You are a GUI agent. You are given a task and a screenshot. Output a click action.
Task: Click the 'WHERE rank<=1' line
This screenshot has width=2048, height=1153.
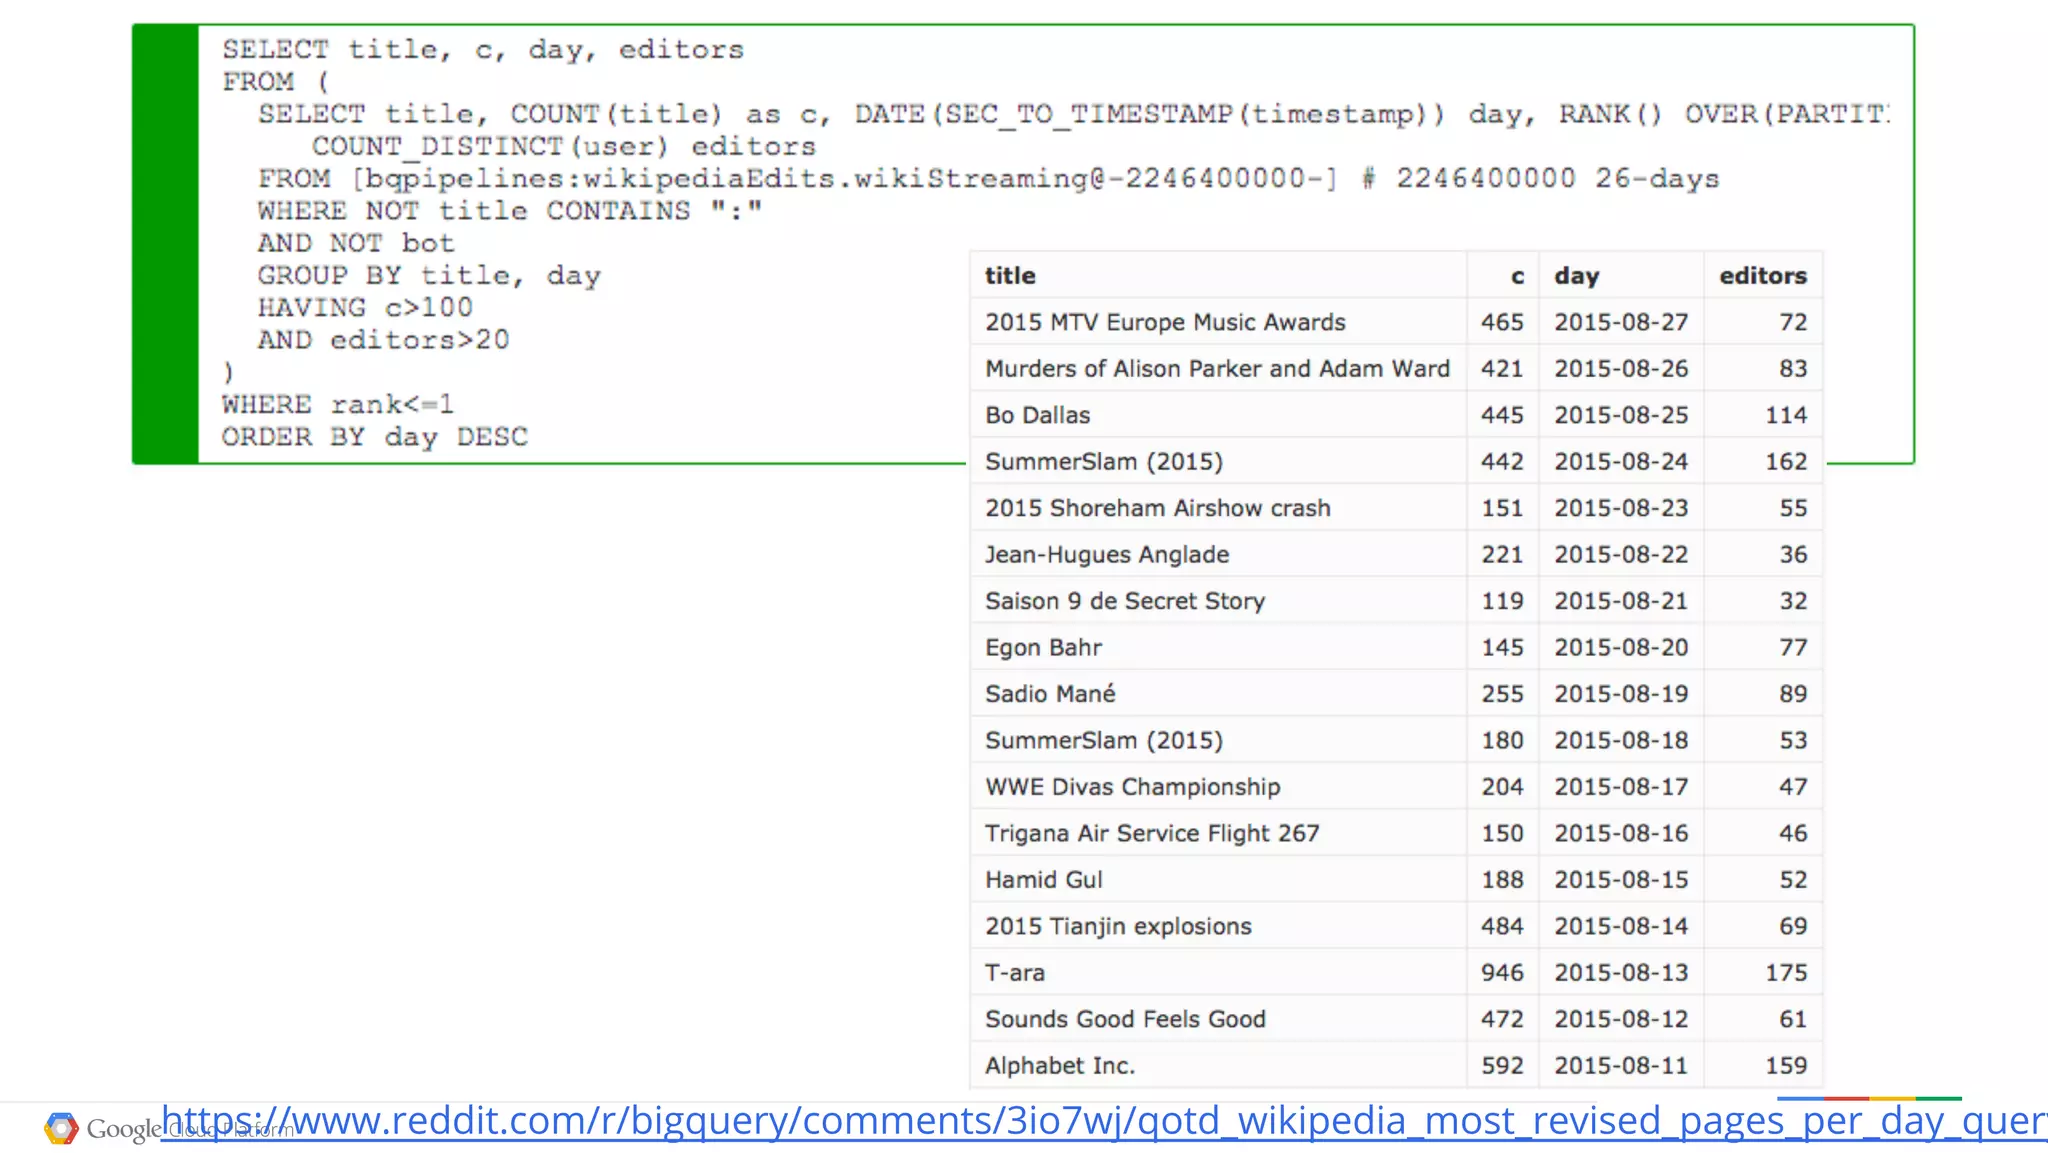338,405
